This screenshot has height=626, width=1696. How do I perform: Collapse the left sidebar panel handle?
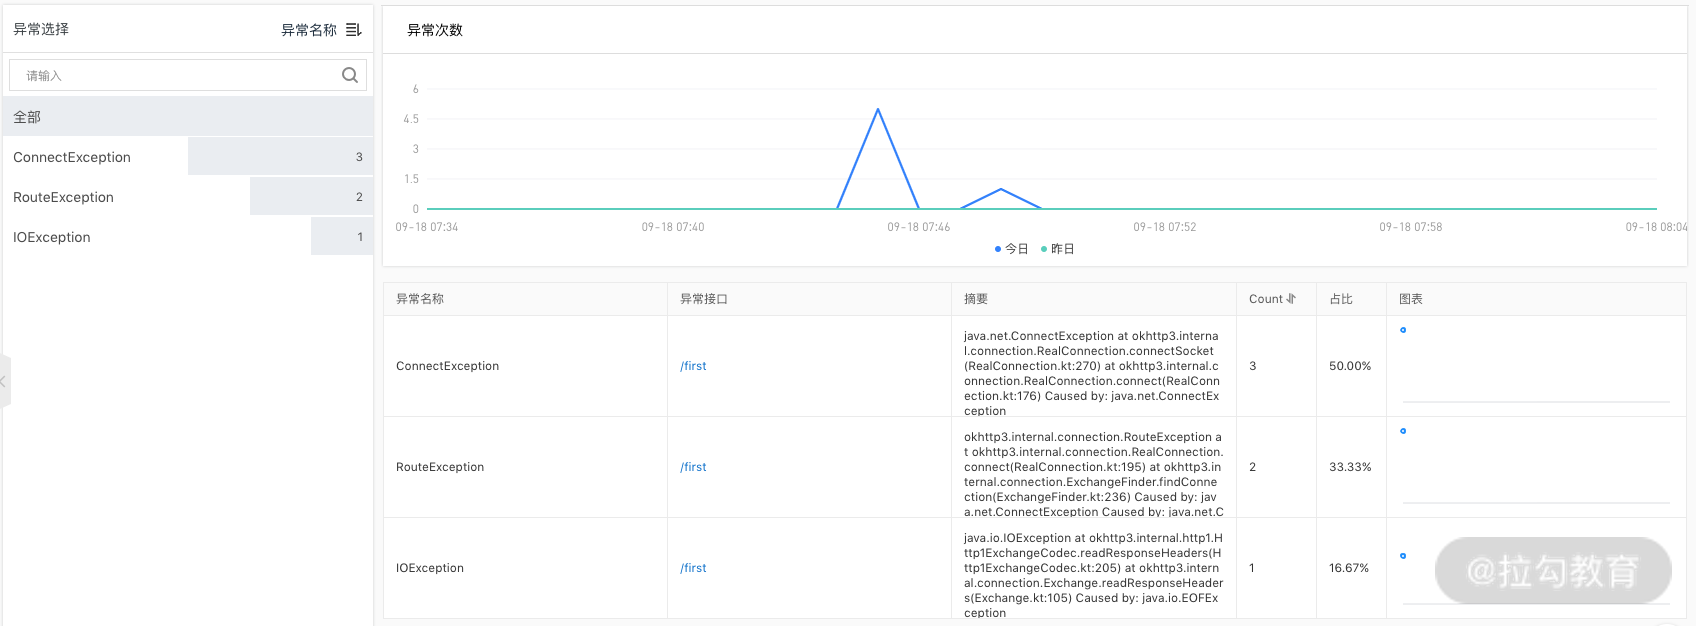pos(4,381)
